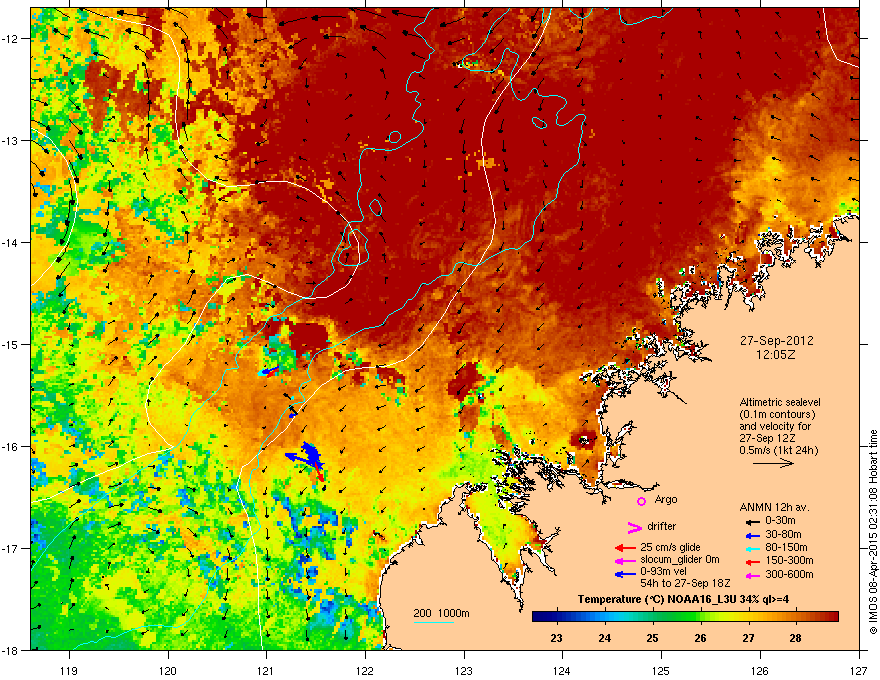880x680 pixels.
Task: Click the date text 27-Sep-2012
Action: click(776, 341)
